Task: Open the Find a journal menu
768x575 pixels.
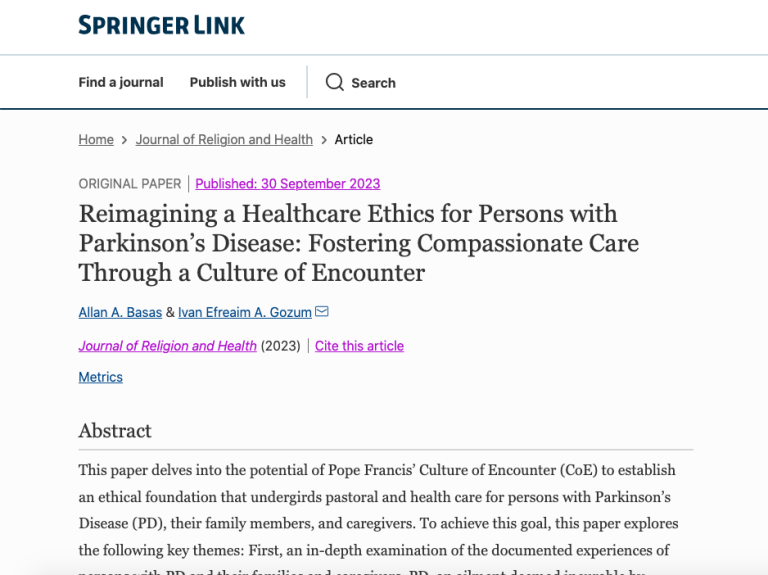Action: click(121, 82)
